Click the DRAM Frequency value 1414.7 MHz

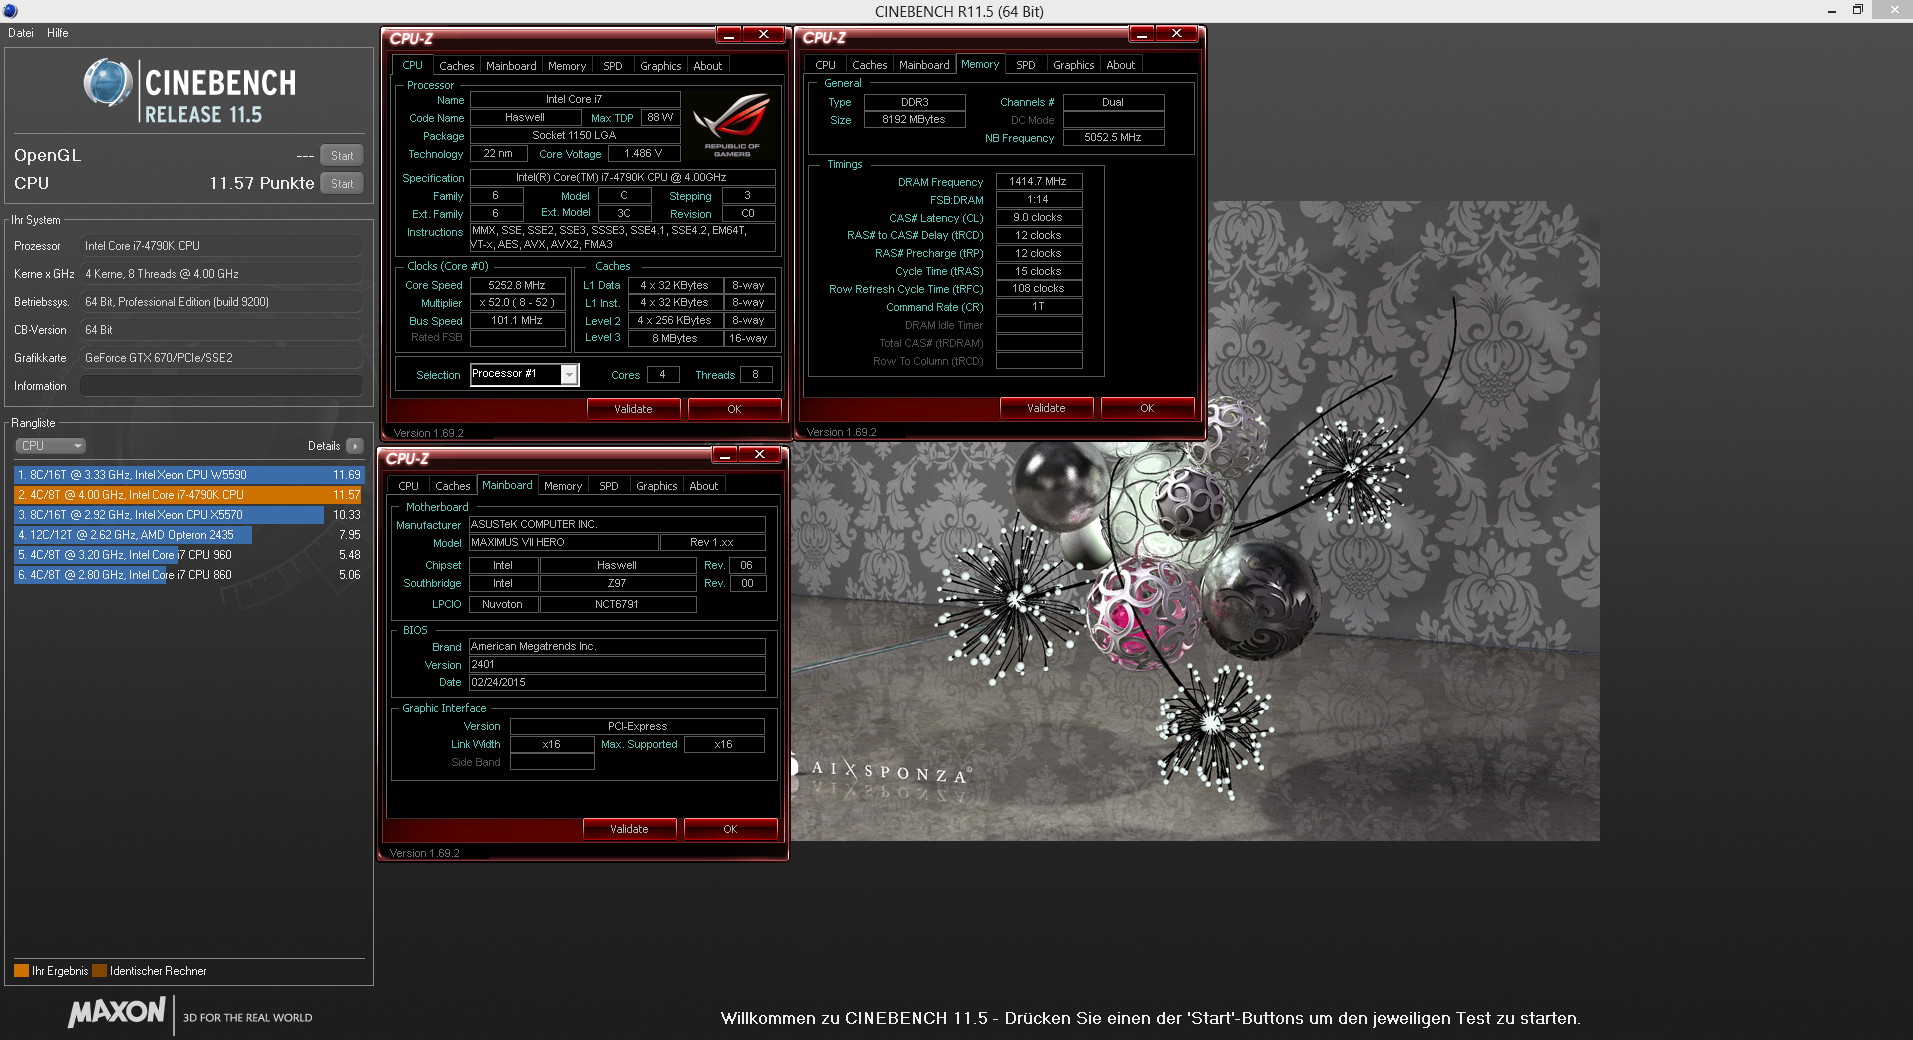pyautogui.click(x=1038, y=181)
